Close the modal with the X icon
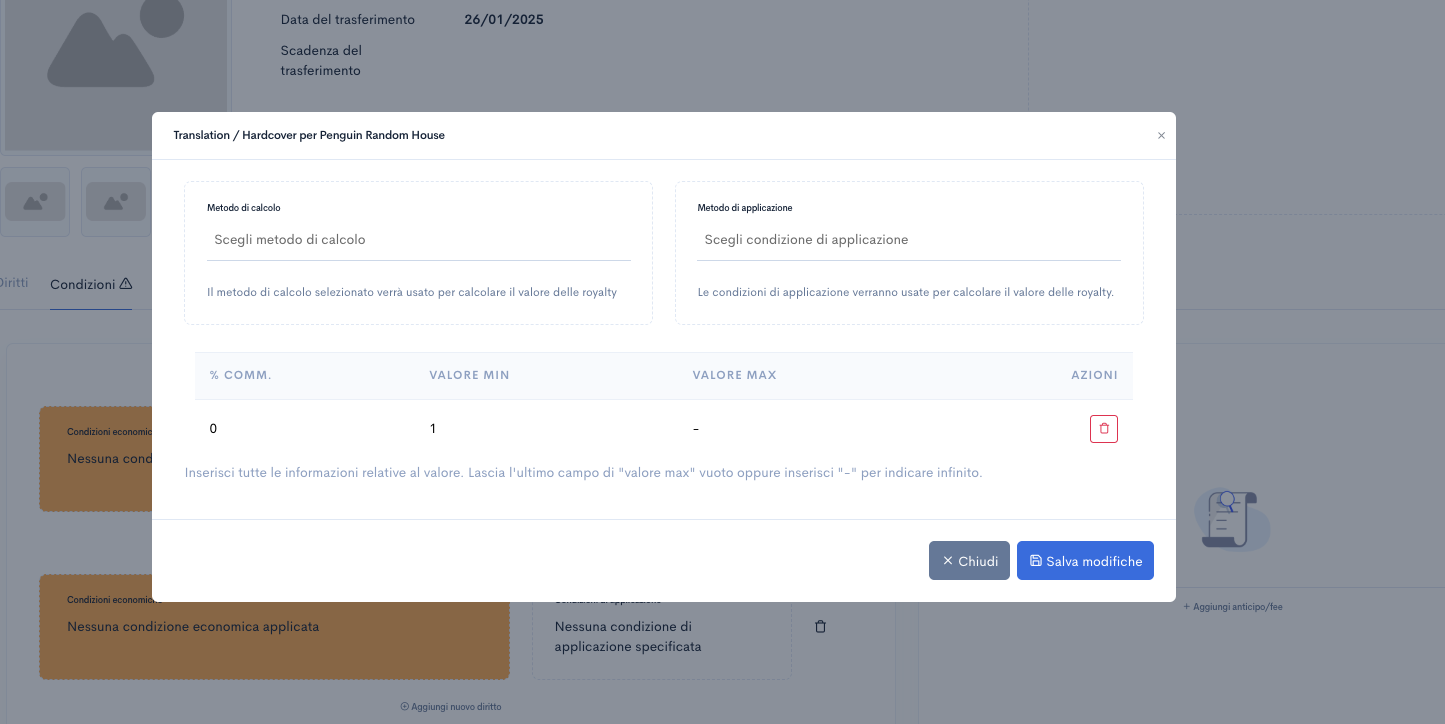Screen dimensions: 1445x724 pyautogui.click(x=1161, y=136)
